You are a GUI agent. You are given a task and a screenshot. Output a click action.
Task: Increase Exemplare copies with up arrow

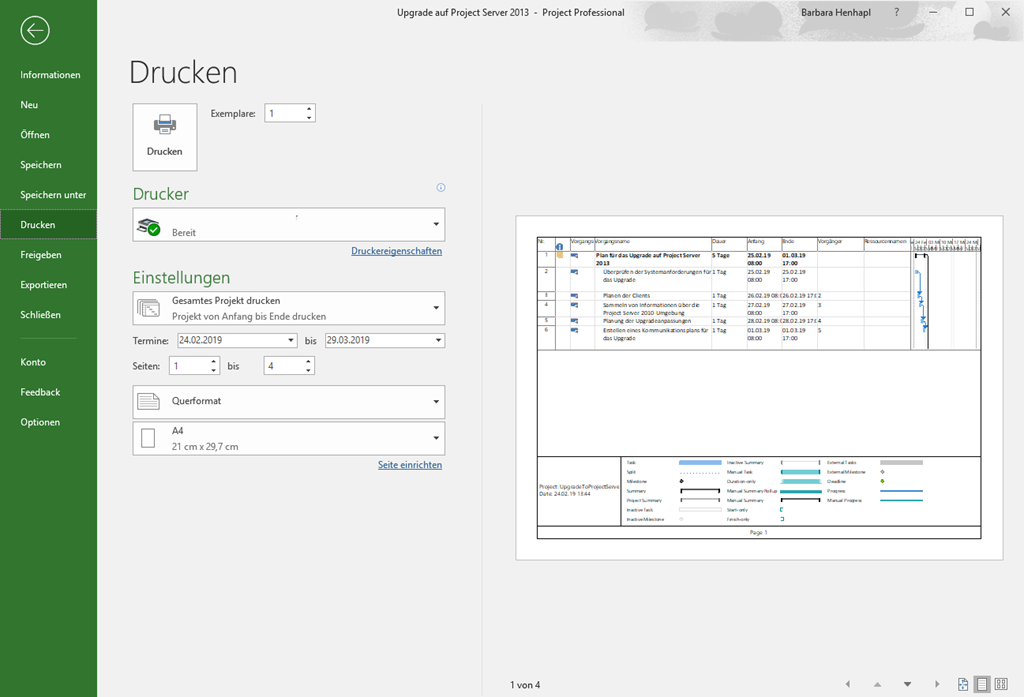tap(309, 109)
